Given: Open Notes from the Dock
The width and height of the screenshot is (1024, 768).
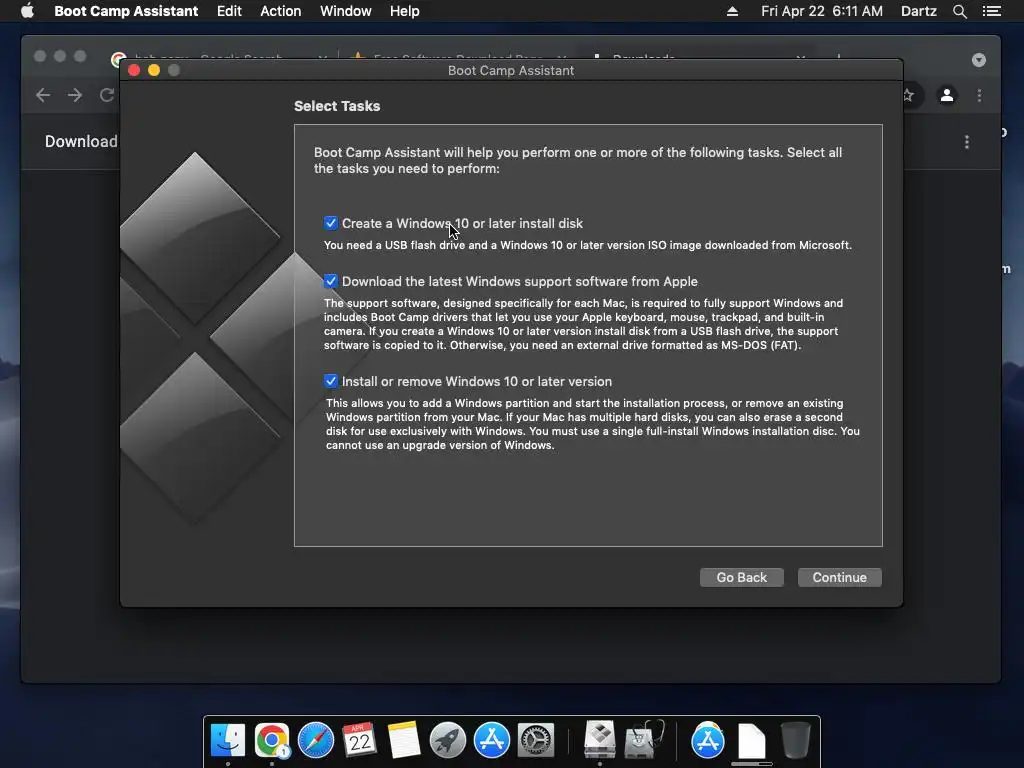Looking at the screenshot, I should (x=404, y=740).
